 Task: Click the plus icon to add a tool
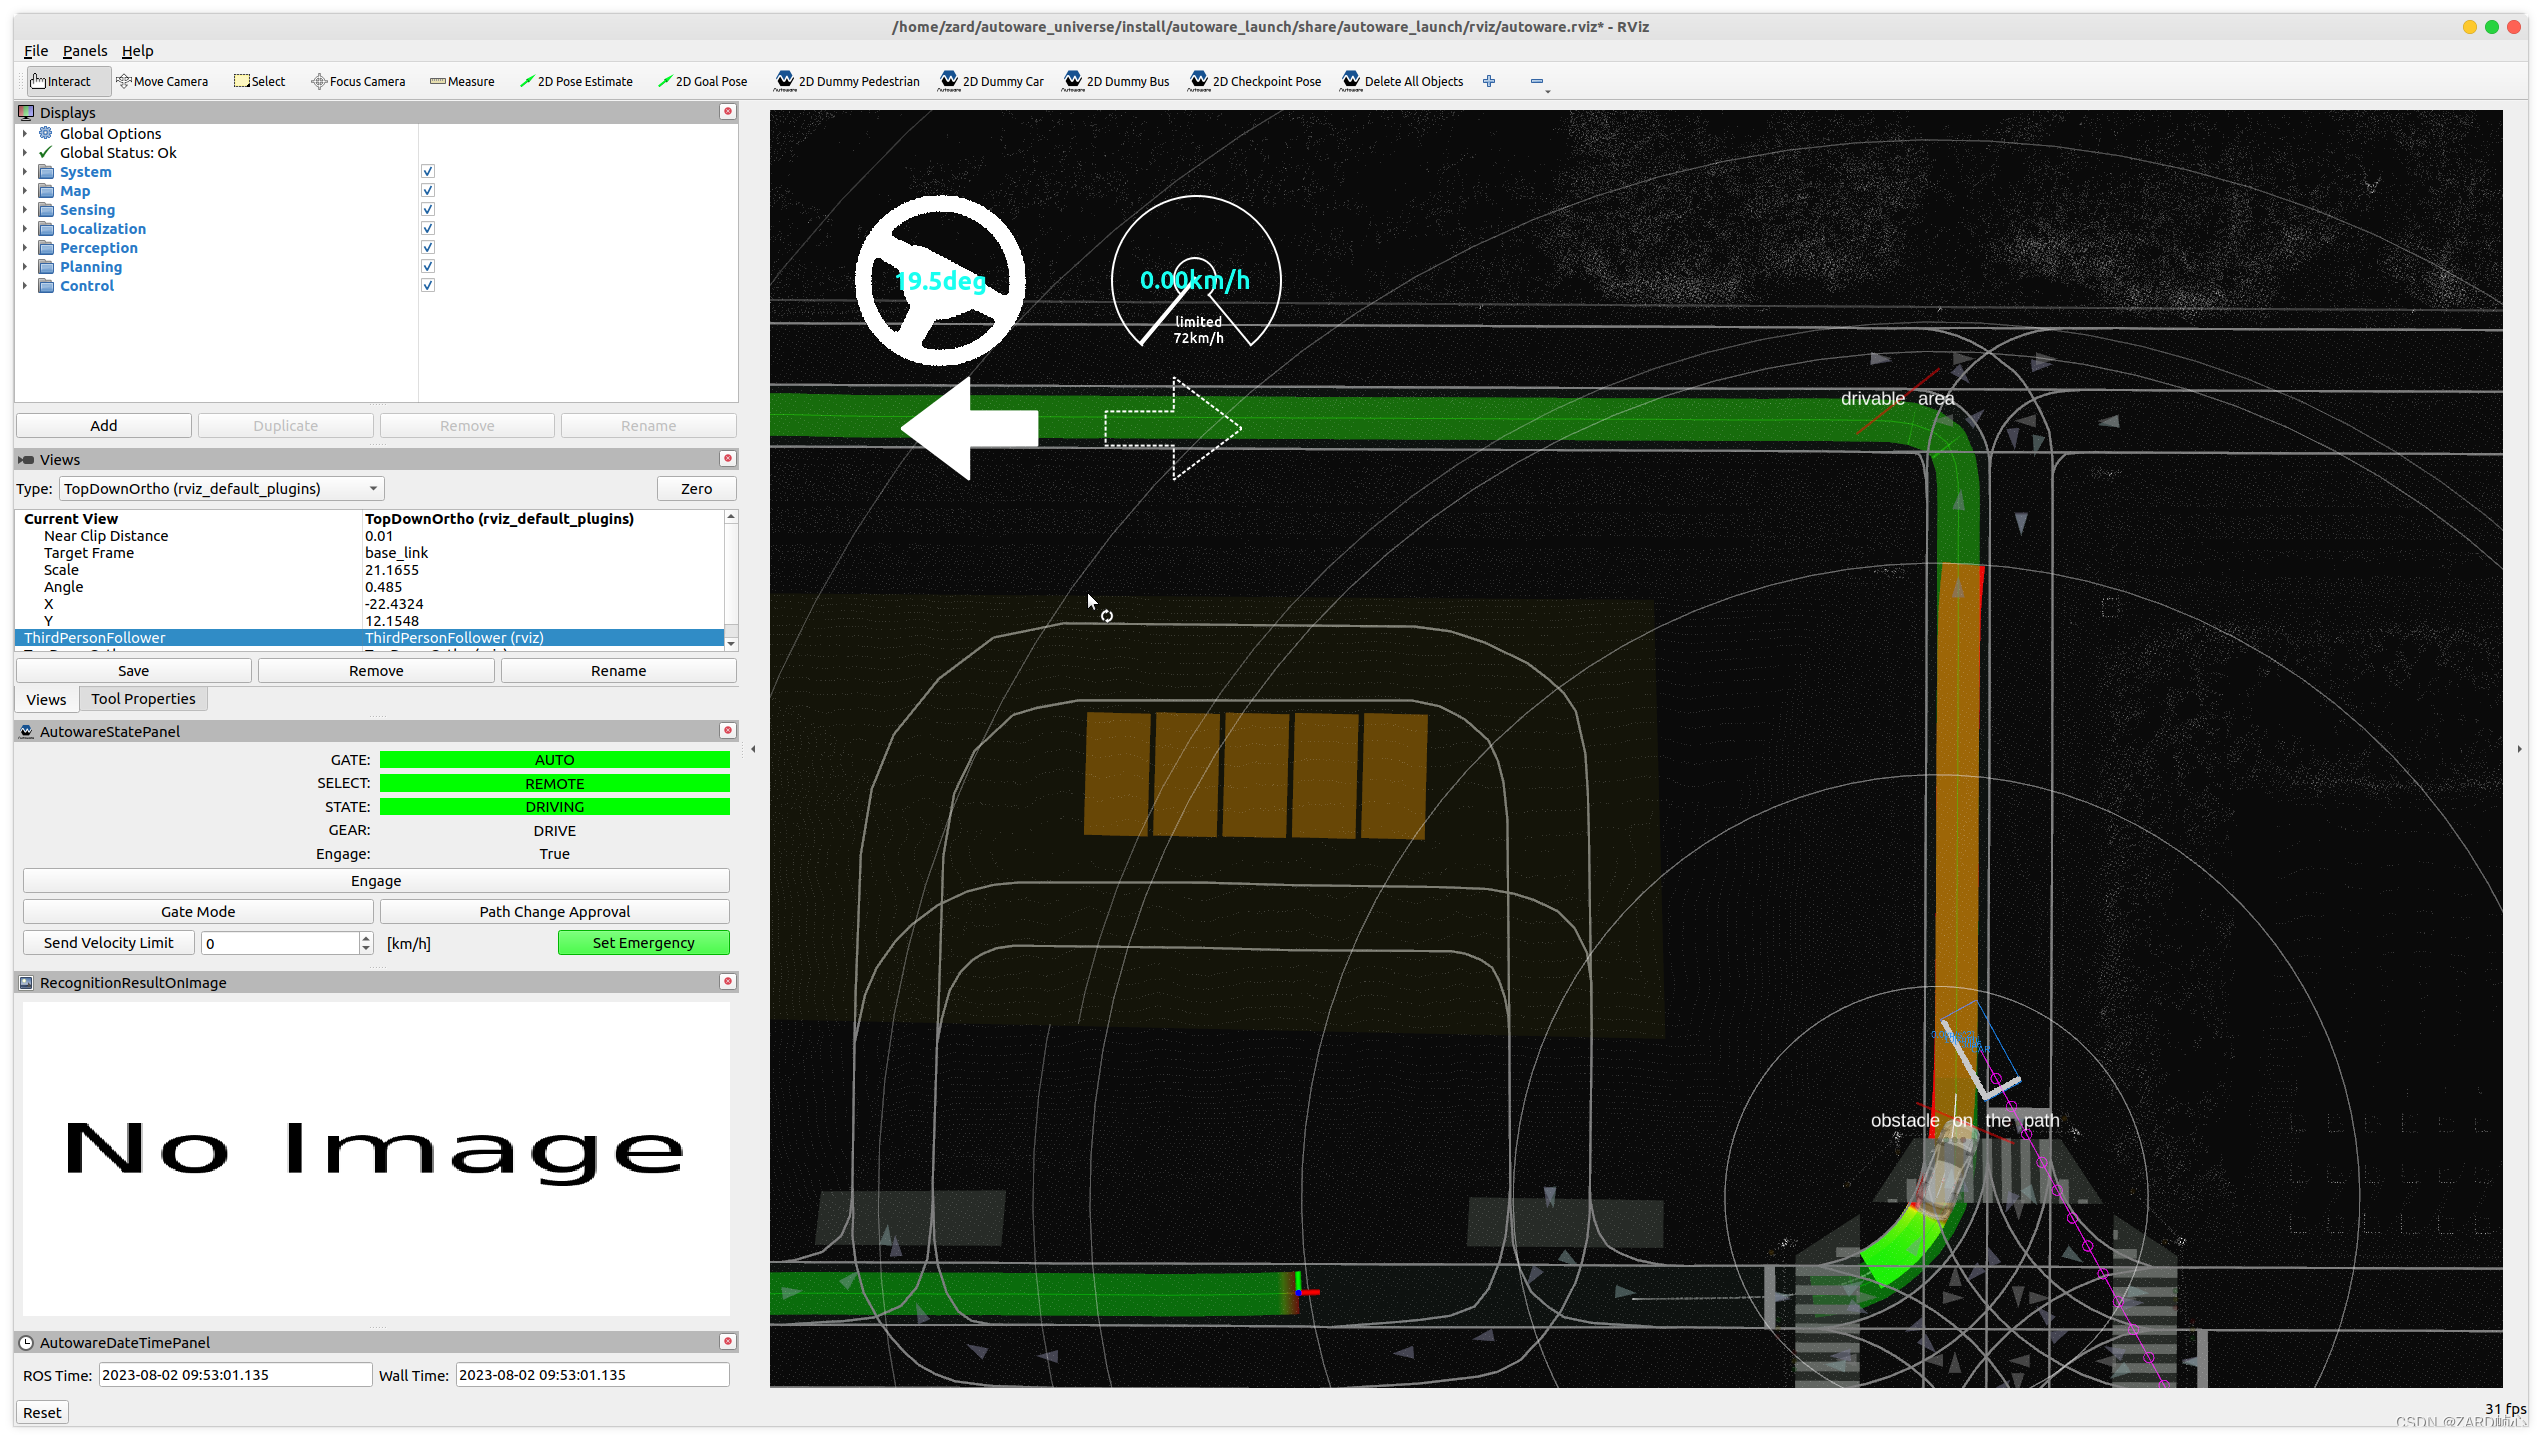click(x=1489, y=81)
